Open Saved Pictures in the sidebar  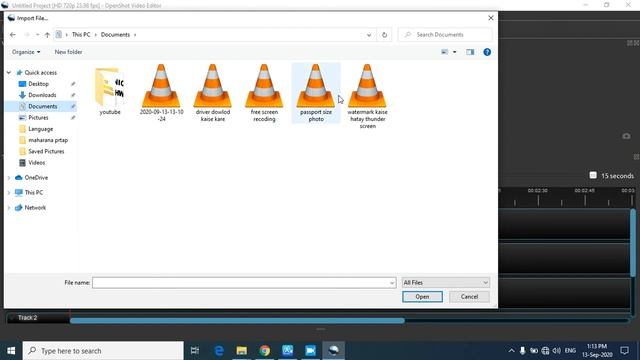[x=46, y=151]
